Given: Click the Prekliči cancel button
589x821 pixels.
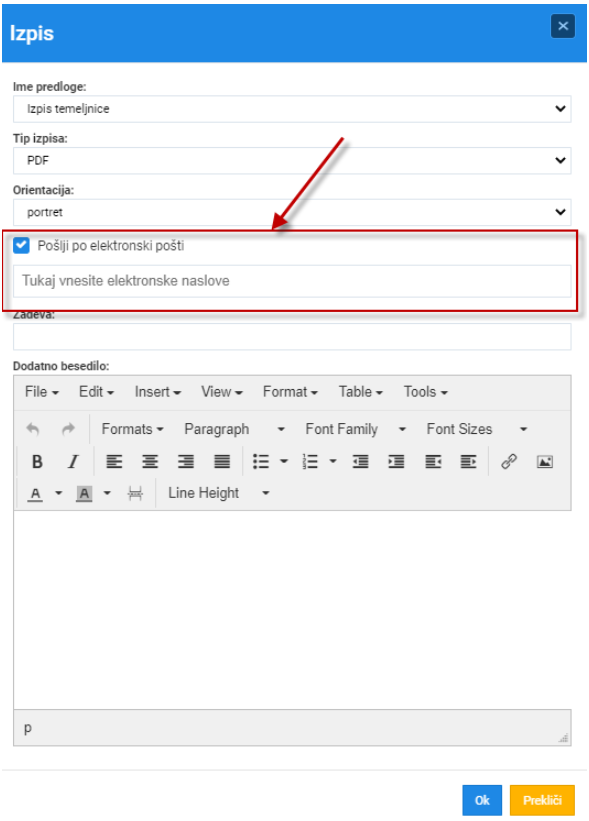Looking at the screenshot, I should pyautogui.click(x=542, y=800).
